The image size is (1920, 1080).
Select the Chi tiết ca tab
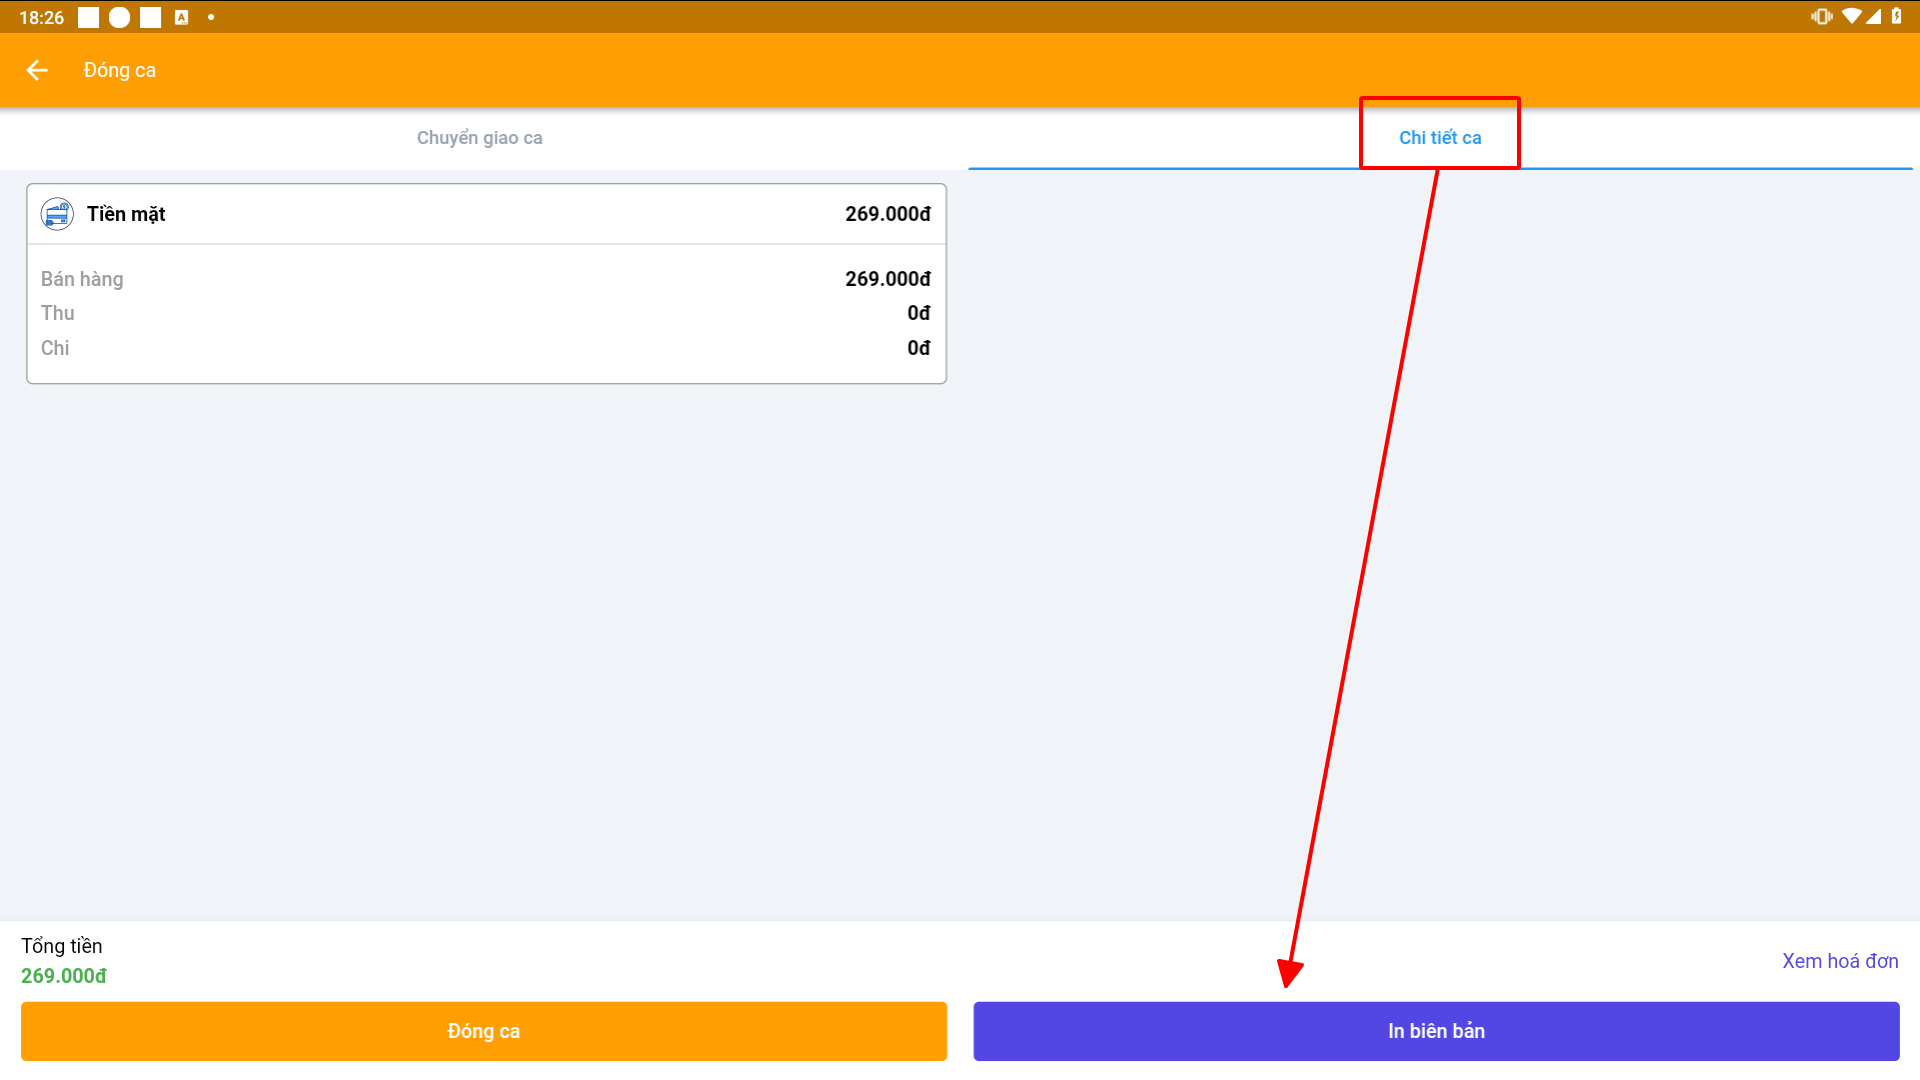[x=1440, y=138]
